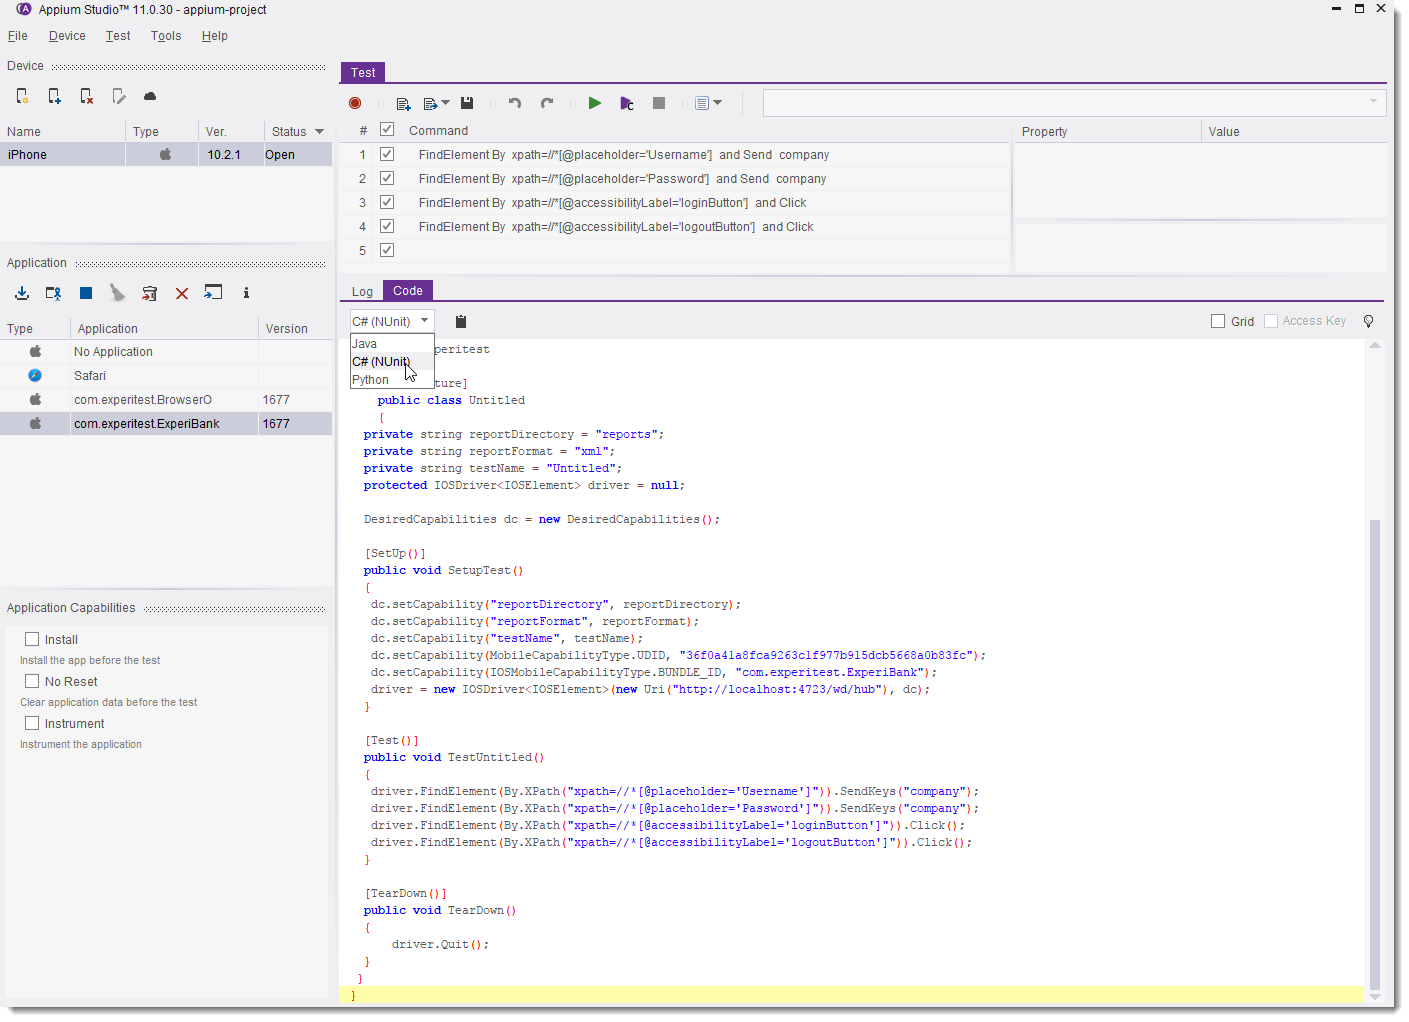The image size is (1409, 1022).
Task: Save the test with floppy disk icon
Action: click(x=467, y=103)
